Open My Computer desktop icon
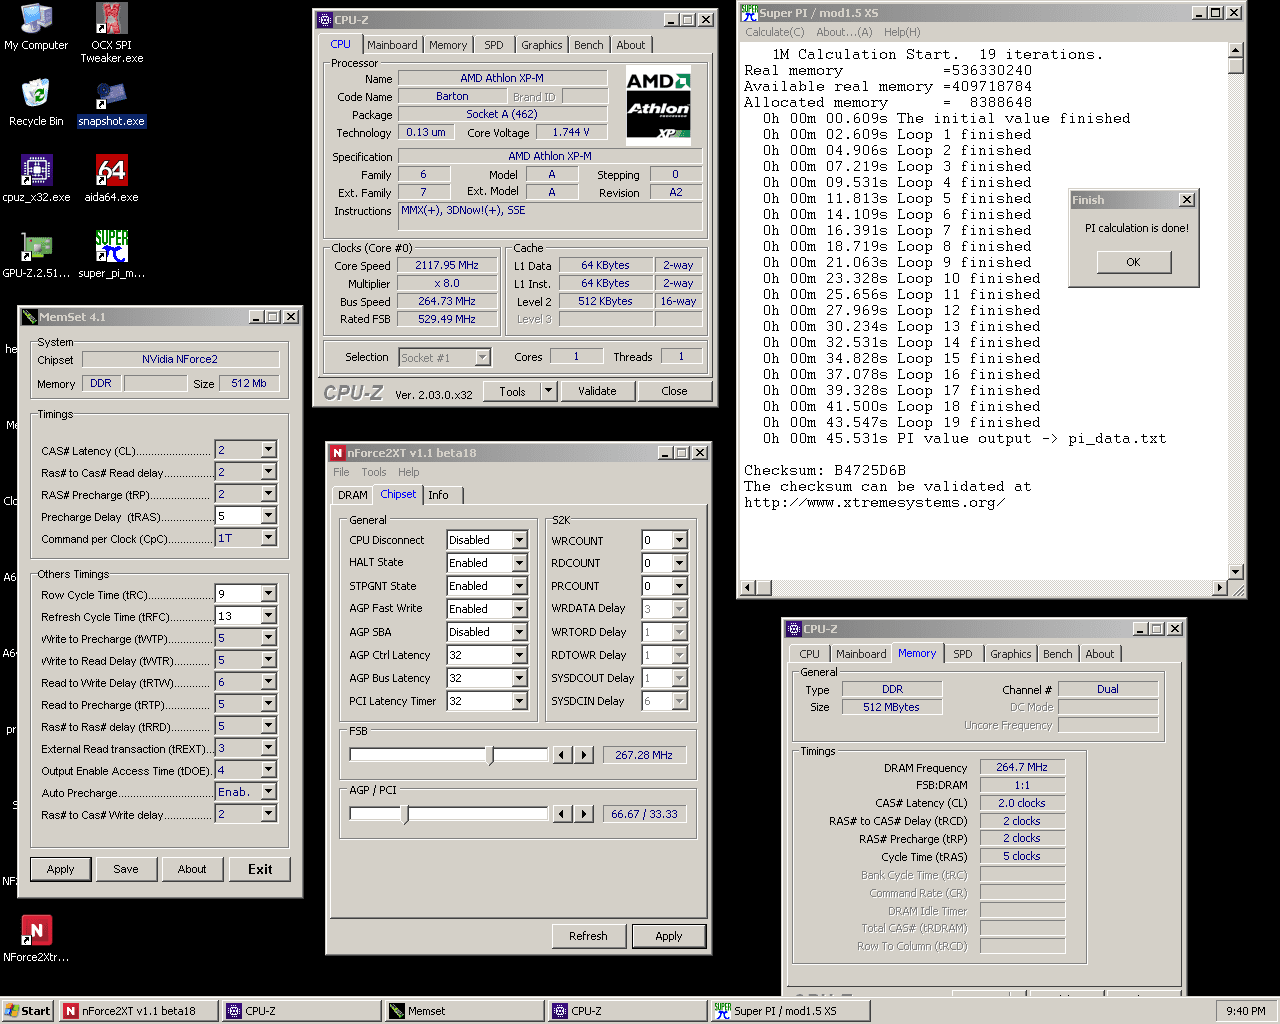The width and height of the screenshot is (1280, 1024). click(x=36, y=28)
